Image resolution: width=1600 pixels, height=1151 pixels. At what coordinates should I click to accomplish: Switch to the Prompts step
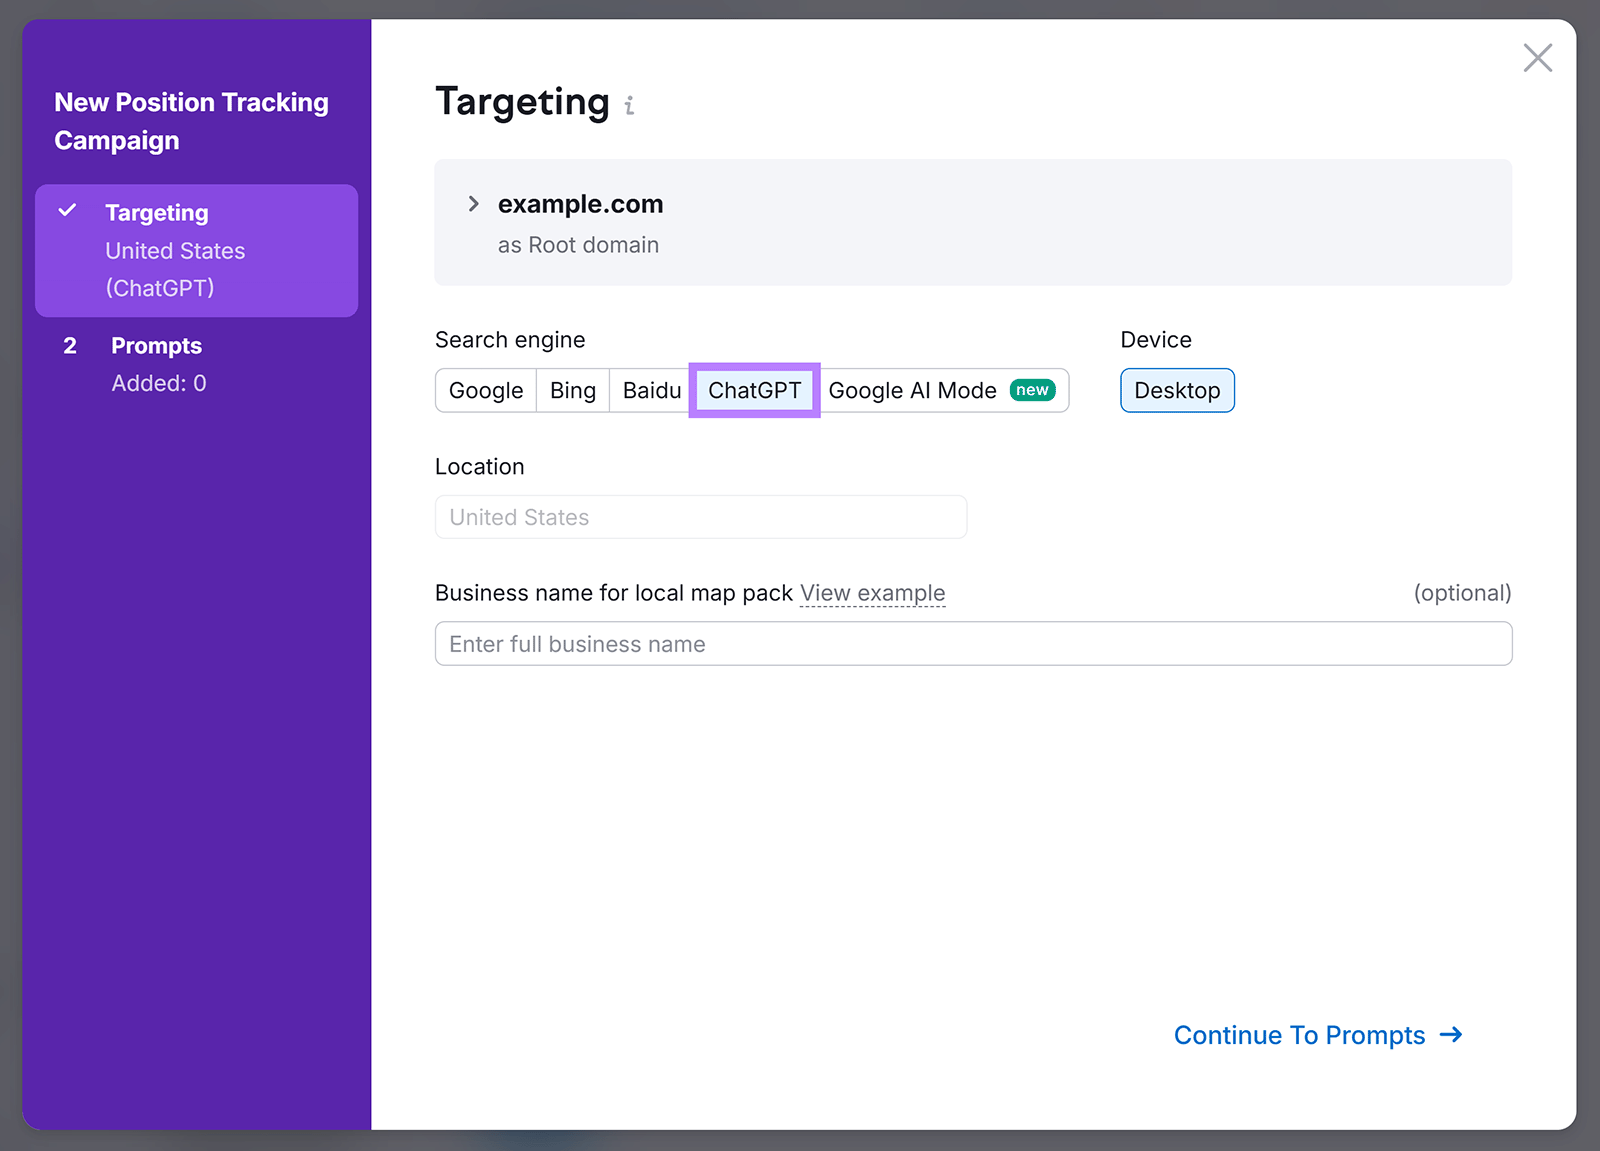click(156, 346)
